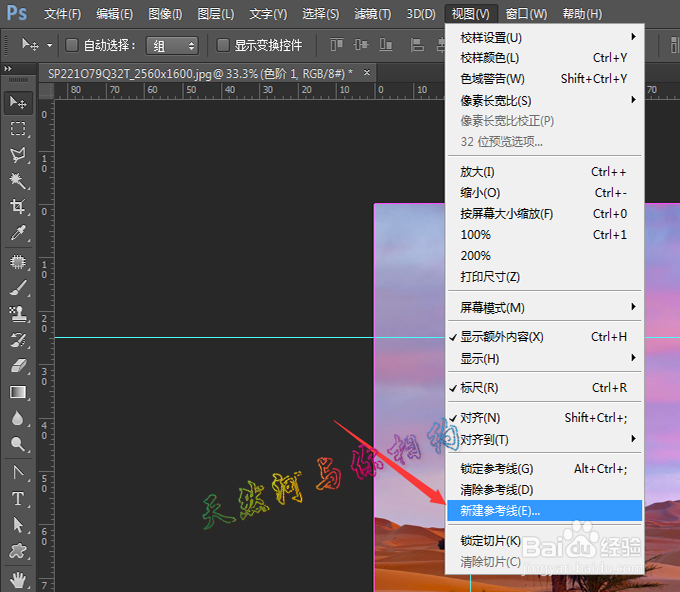
Task: Toggle 校样颜色(L) proof colors
Action: click(545, 58)
